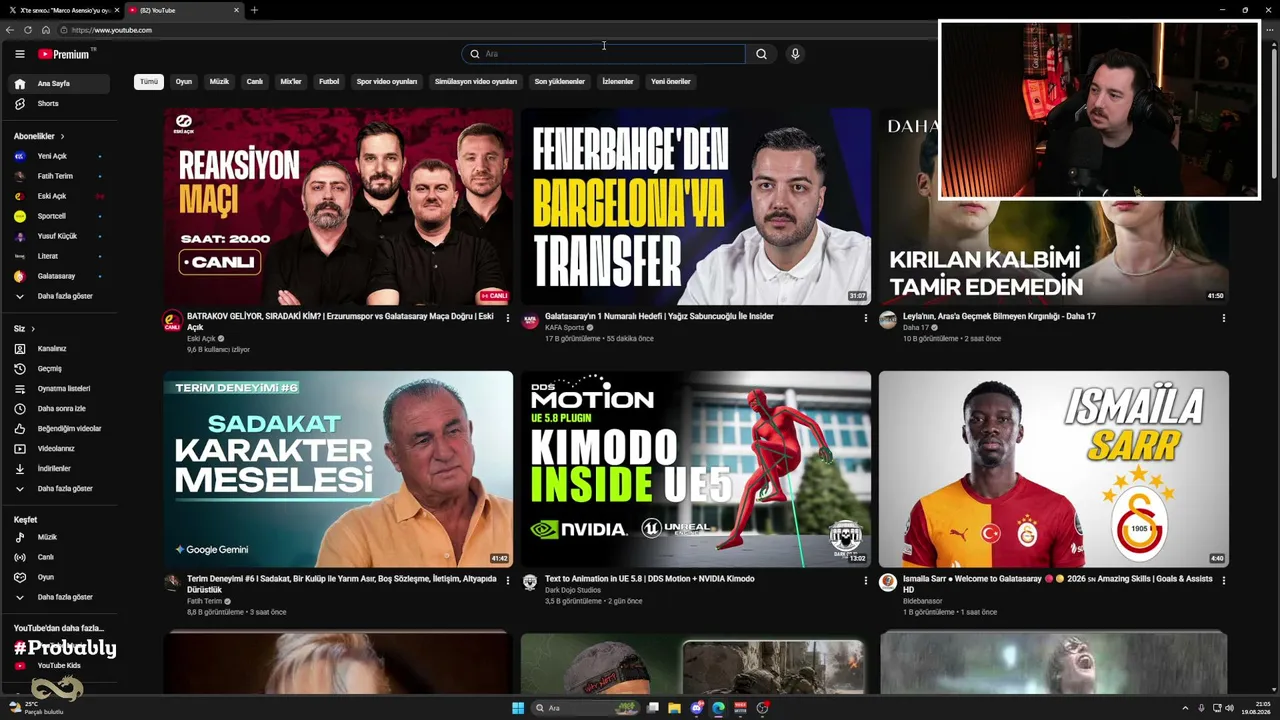Select the Tümü filter chip
This screenshot has width=1280, height=720.
(x=149, y=82)
